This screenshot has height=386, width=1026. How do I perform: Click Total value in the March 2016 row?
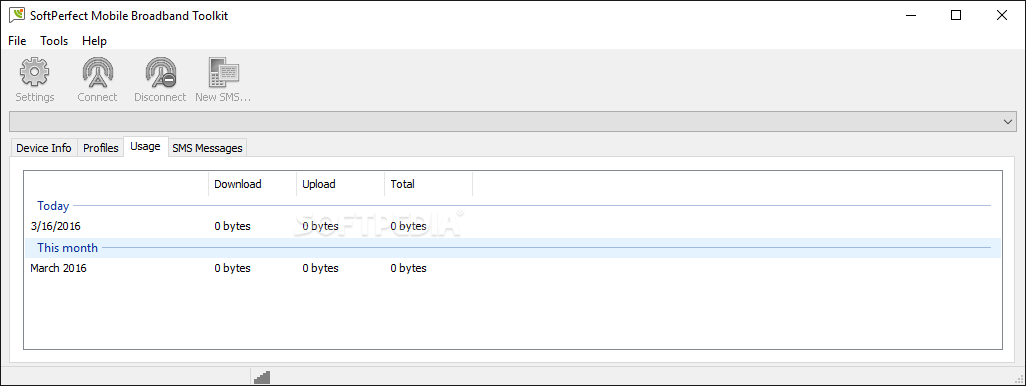coord(408,268)
